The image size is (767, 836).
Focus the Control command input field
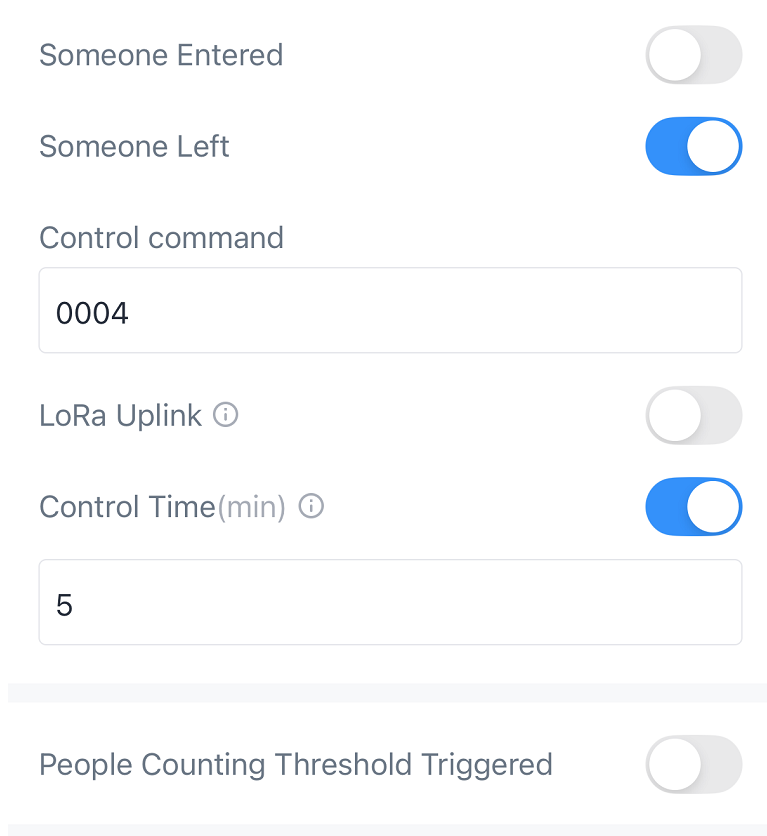click(390, 311)
